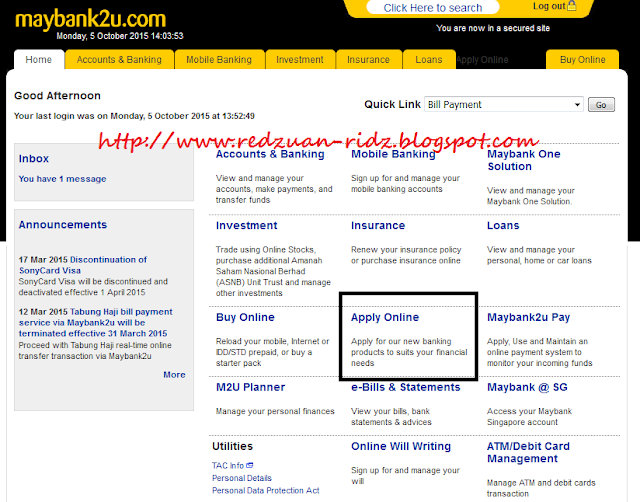Click 'View your bills, bank statements & advices' text

(391, 417)
